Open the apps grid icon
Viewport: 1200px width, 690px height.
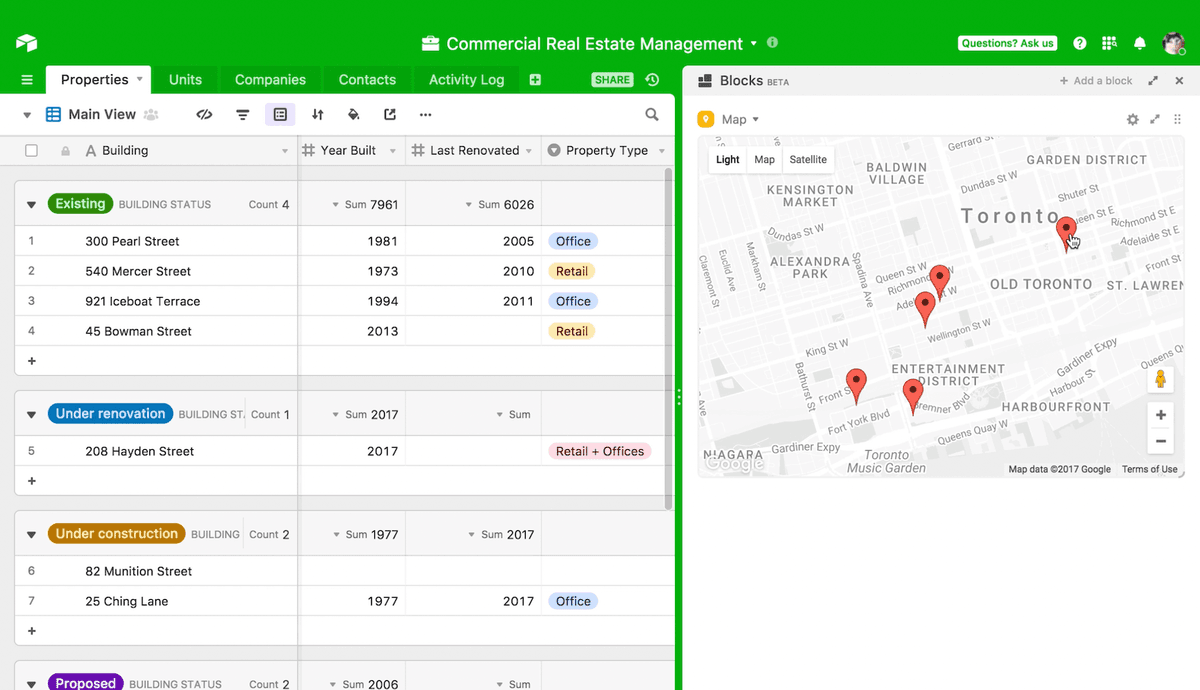[x=1109, y=43]
